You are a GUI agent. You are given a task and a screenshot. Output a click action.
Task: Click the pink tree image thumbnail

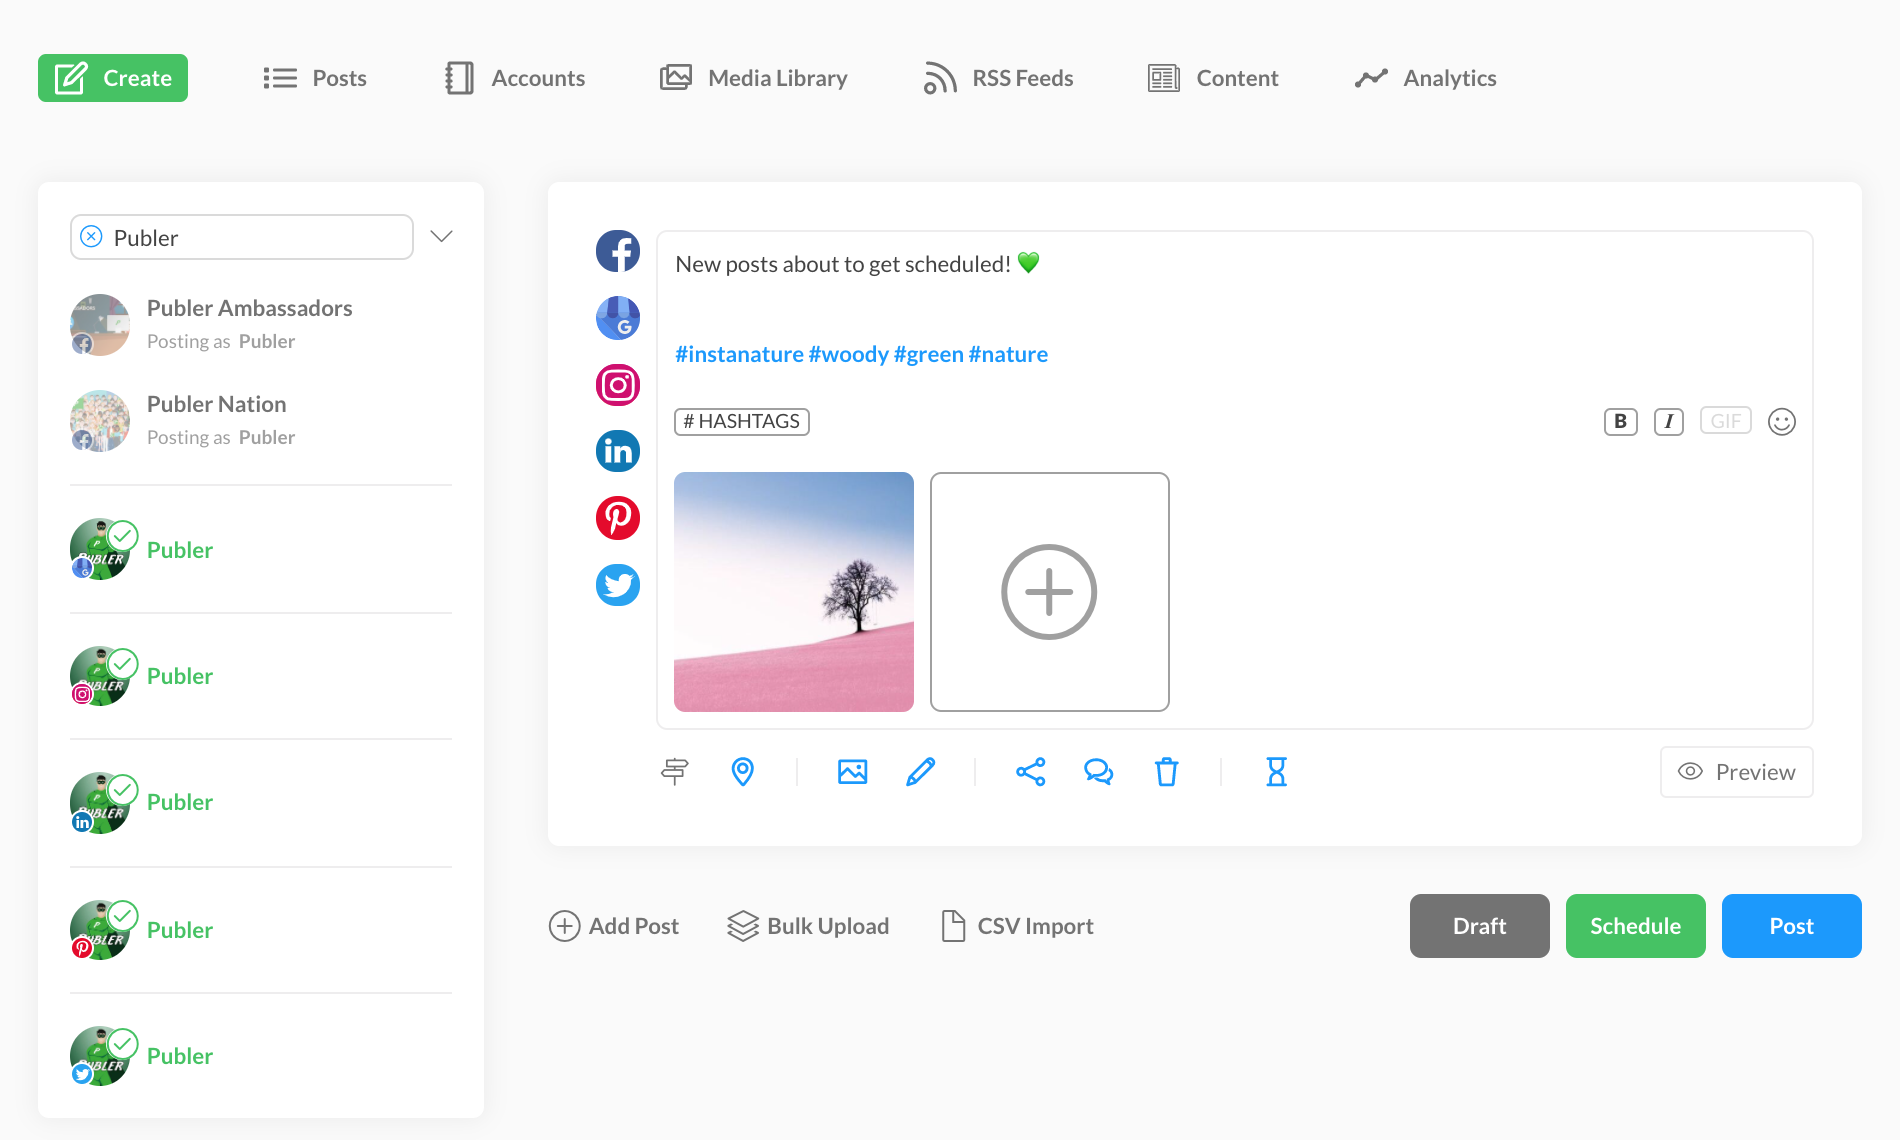pyautogui.click(x=793, y=592)
